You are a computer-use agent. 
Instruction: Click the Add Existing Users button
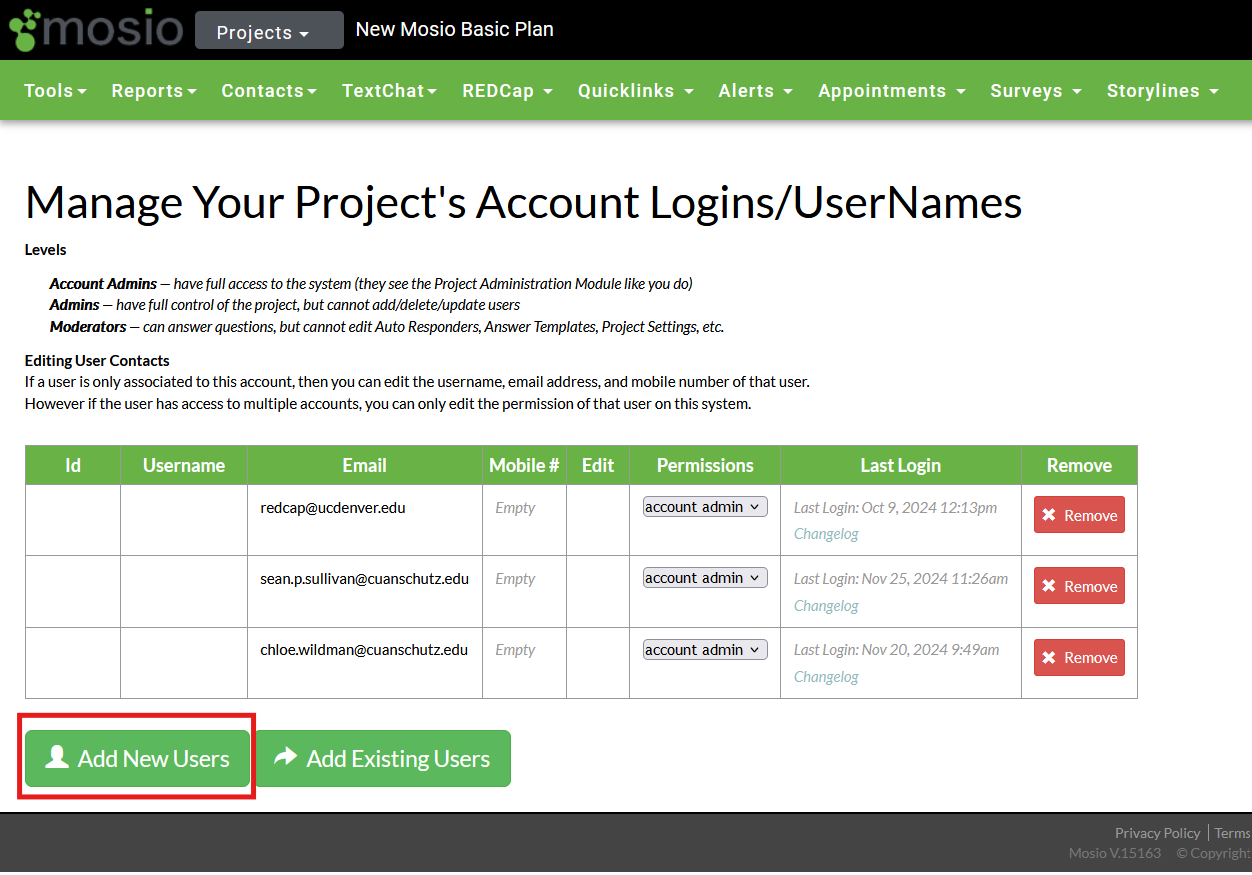point(383,759)
